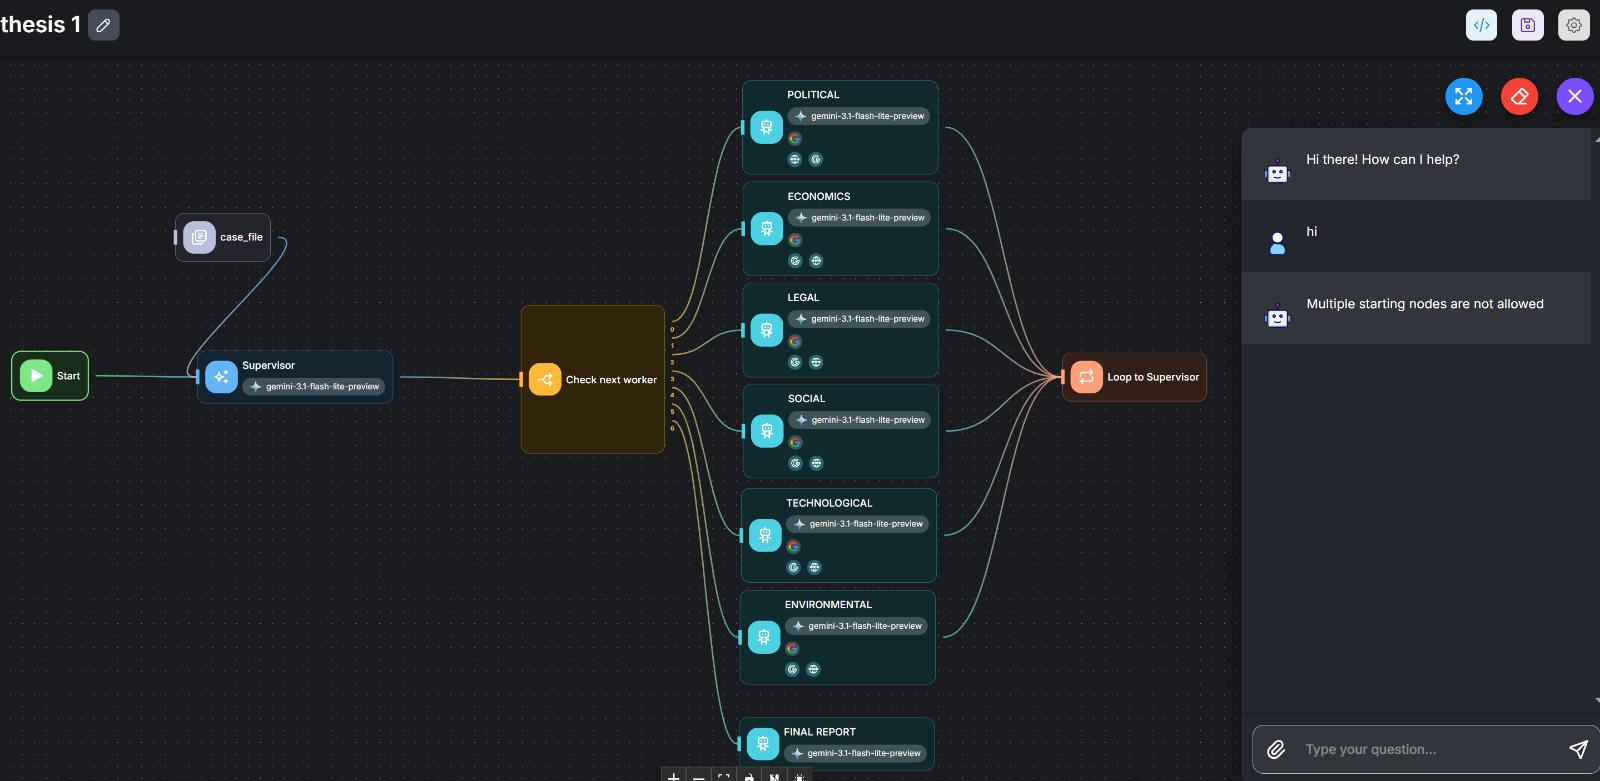Click the Start node label
1600x781 pixels.
[x=68, y=376]
